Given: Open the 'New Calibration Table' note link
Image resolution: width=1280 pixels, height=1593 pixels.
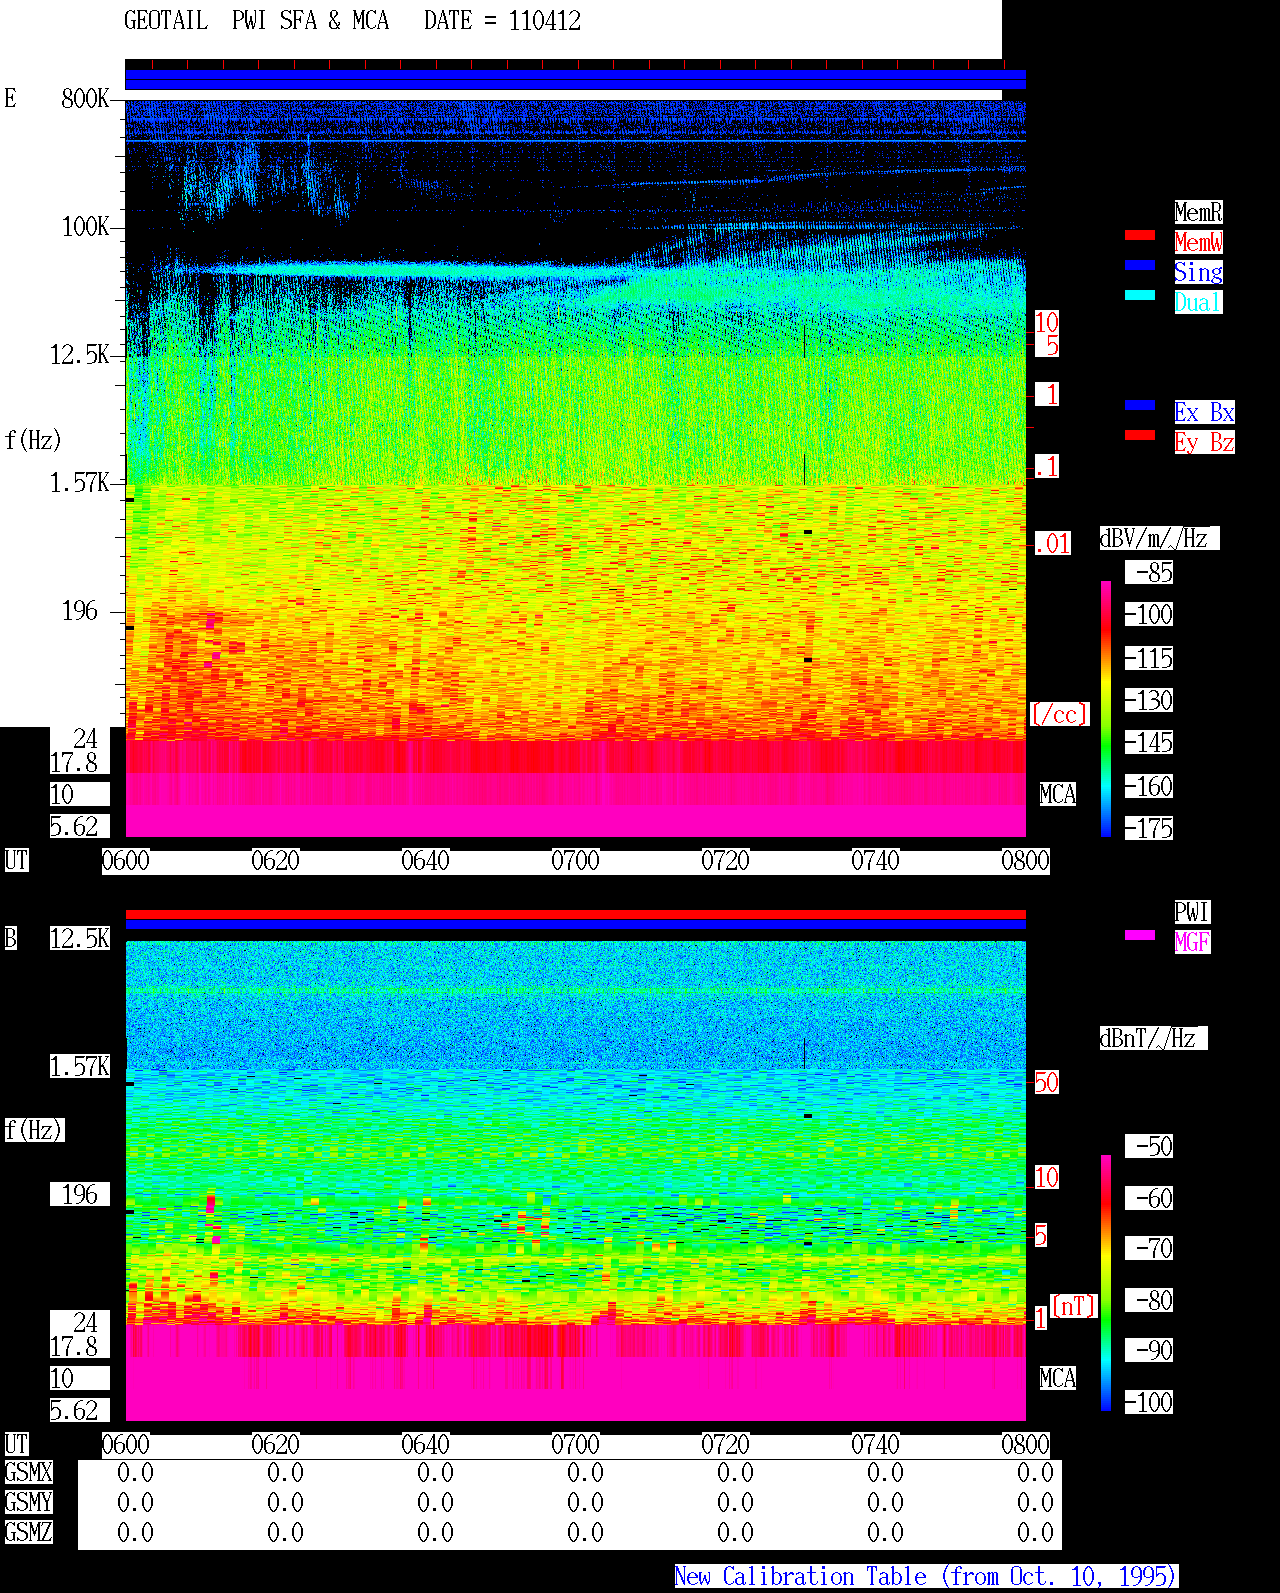Looking at the screenshot, I should click(926, 1576).
